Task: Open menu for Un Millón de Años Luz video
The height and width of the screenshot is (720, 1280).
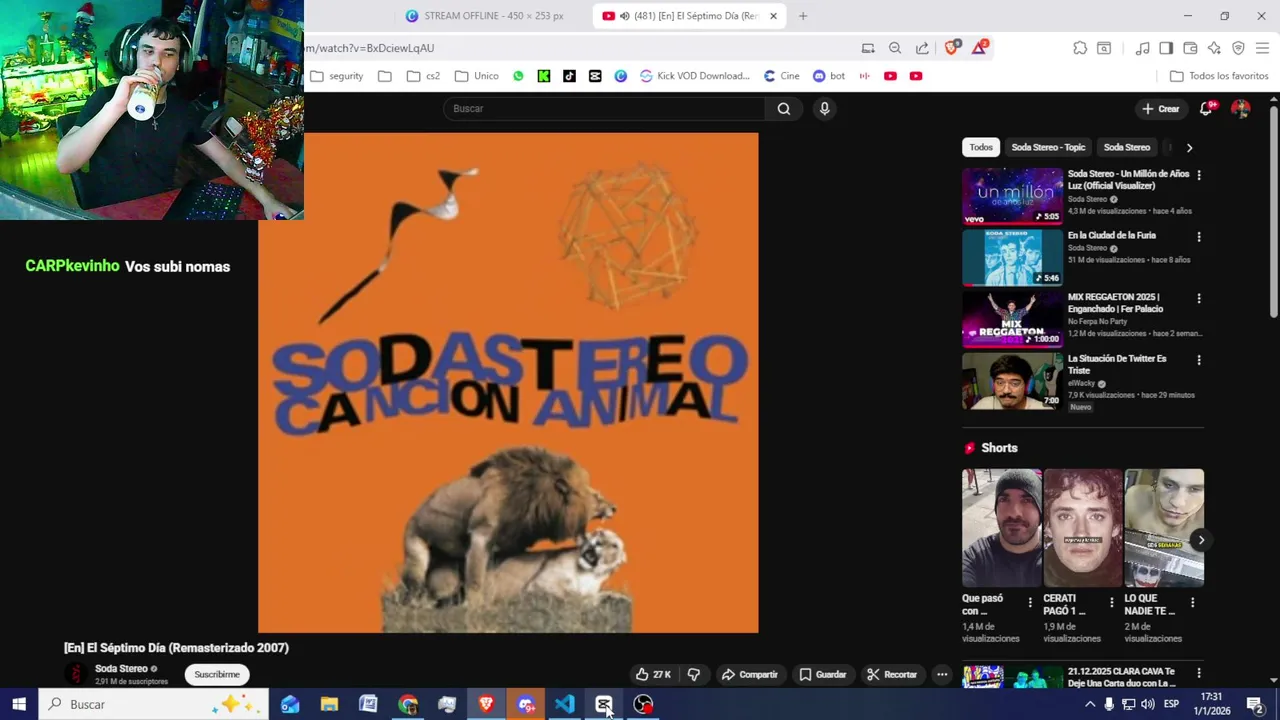Action: click(x=1199, y=175)
